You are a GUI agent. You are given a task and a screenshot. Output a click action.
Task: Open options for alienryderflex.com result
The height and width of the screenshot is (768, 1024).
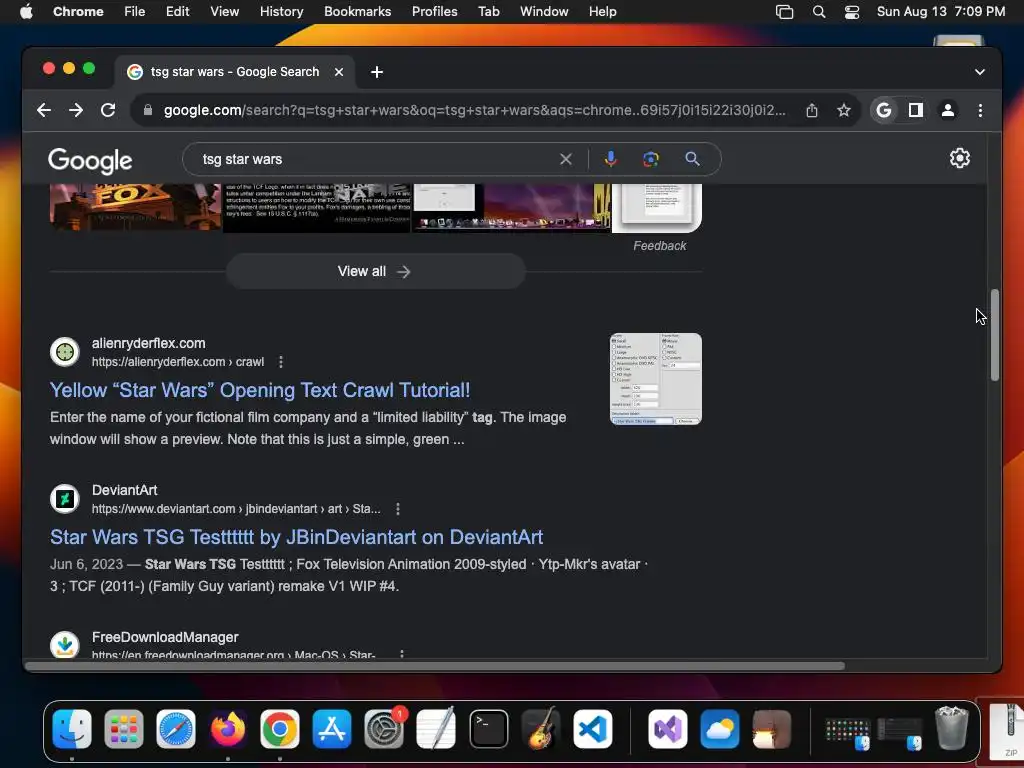(x=281, y=362)
